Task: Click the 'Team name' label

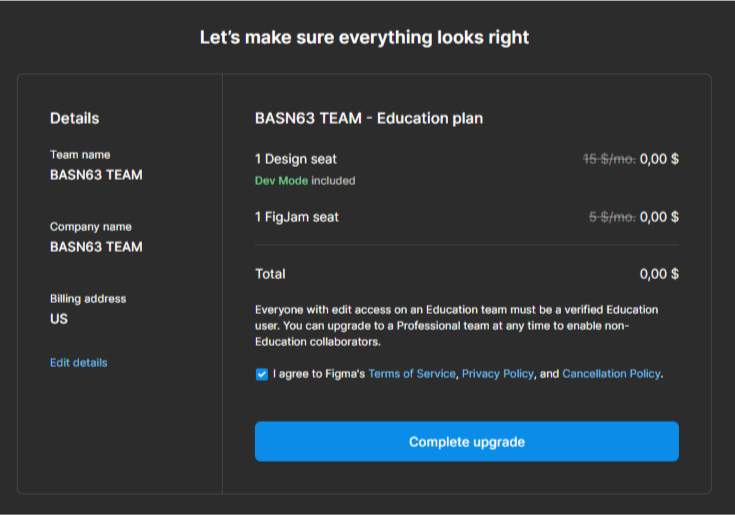Action: [80, 155]
